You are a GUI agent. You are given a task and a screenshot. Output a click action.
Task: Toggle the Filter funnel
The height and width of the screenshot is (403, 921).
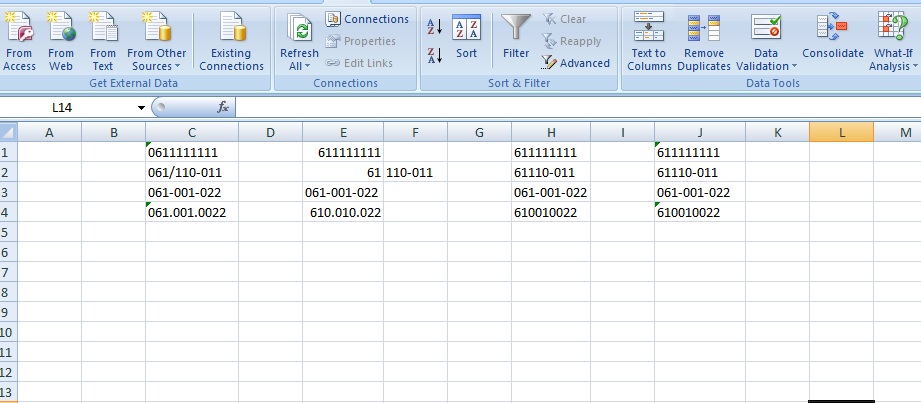(516, 37)
